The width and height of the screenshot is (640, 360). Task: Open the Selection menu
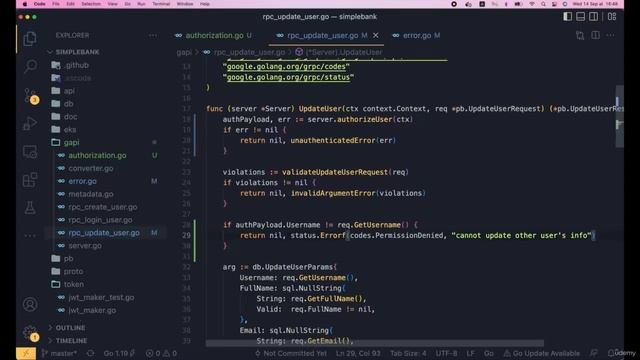[91, 4]
